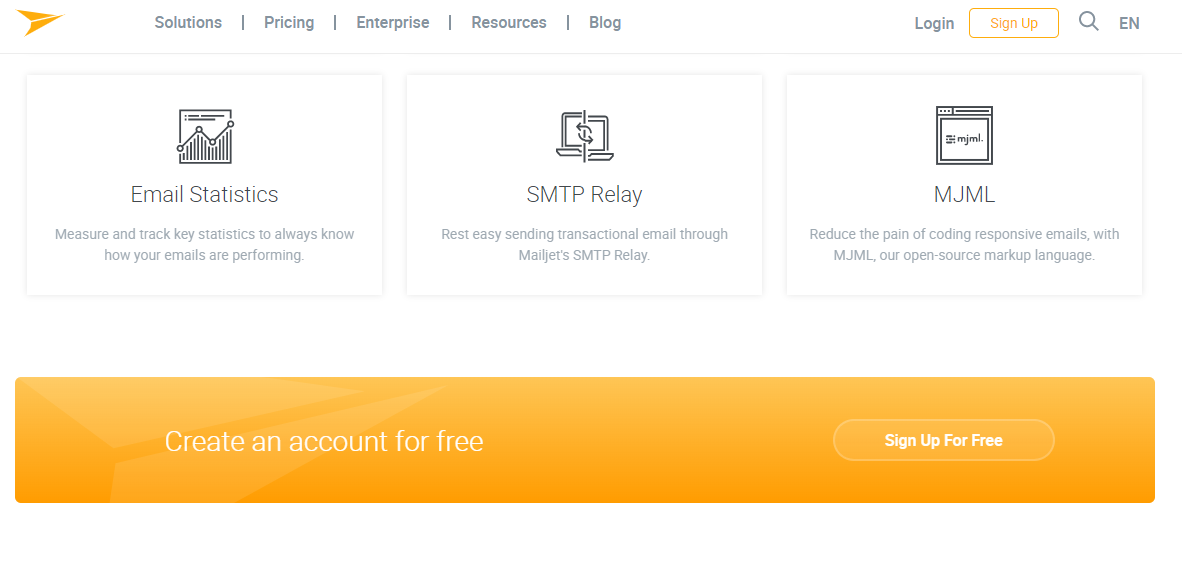Open the MJML card heading
Screen dimensions: 1182x583
[964, 195]
